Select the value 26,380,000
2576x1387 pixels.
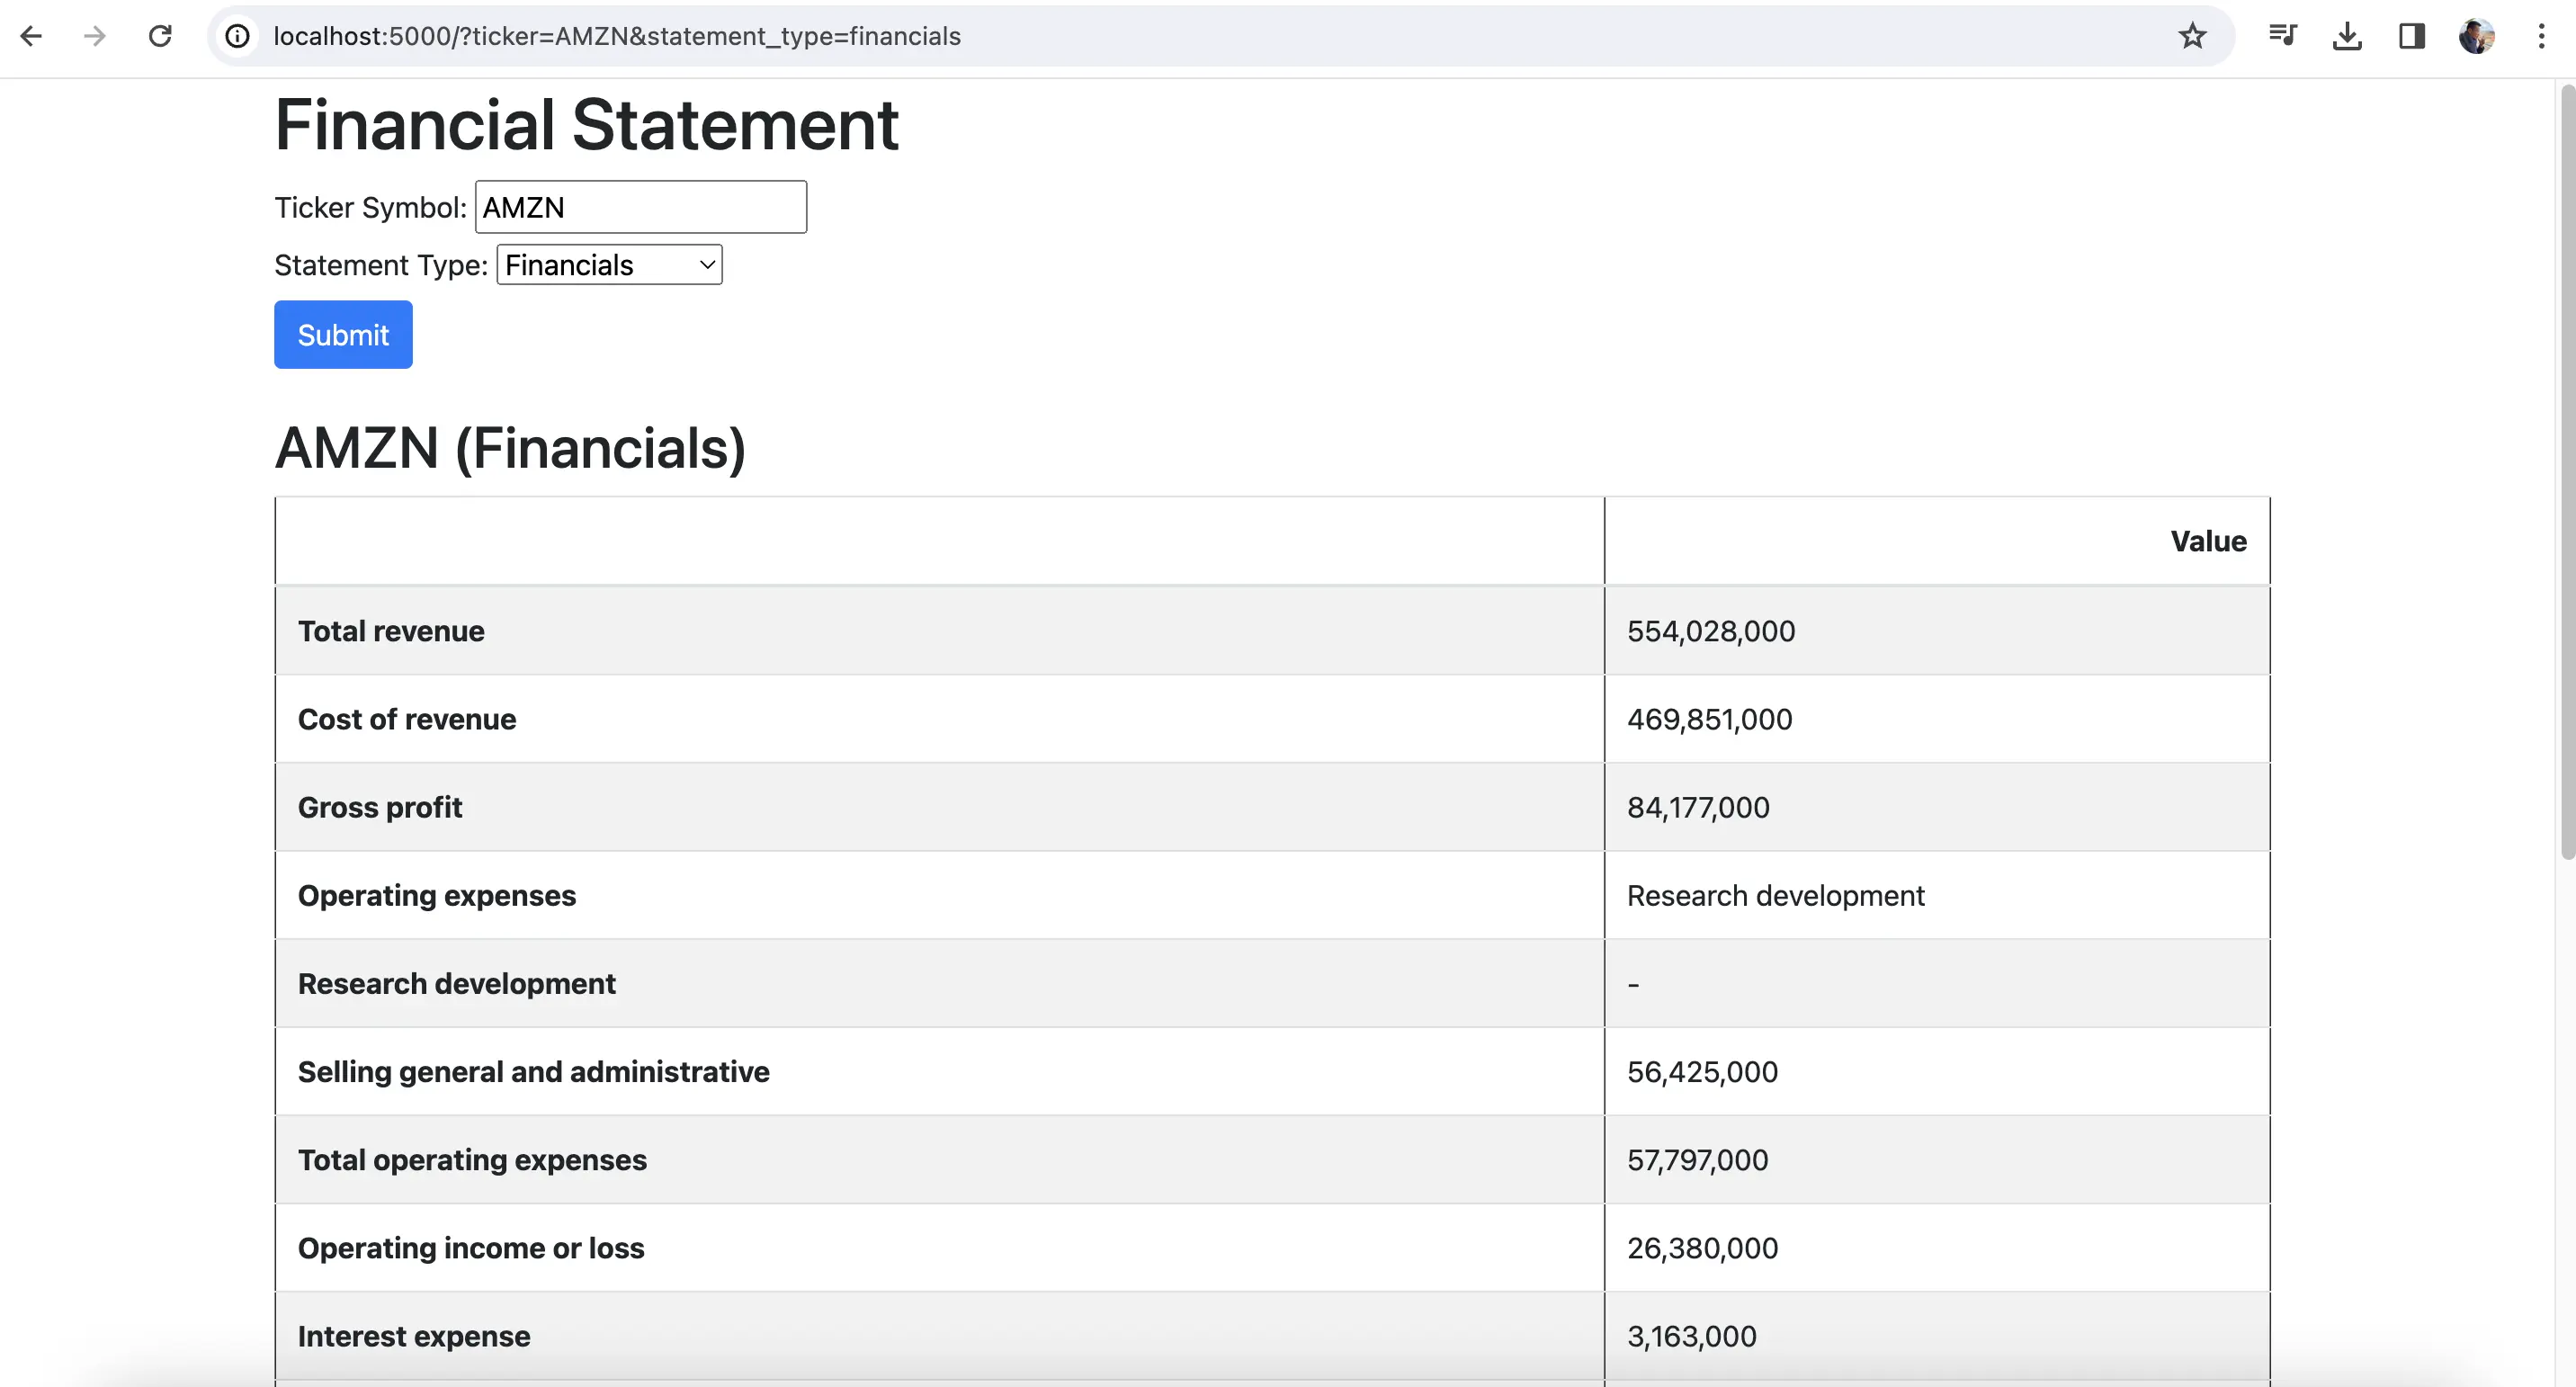pyautogui.click(x=1702, y=1247)
